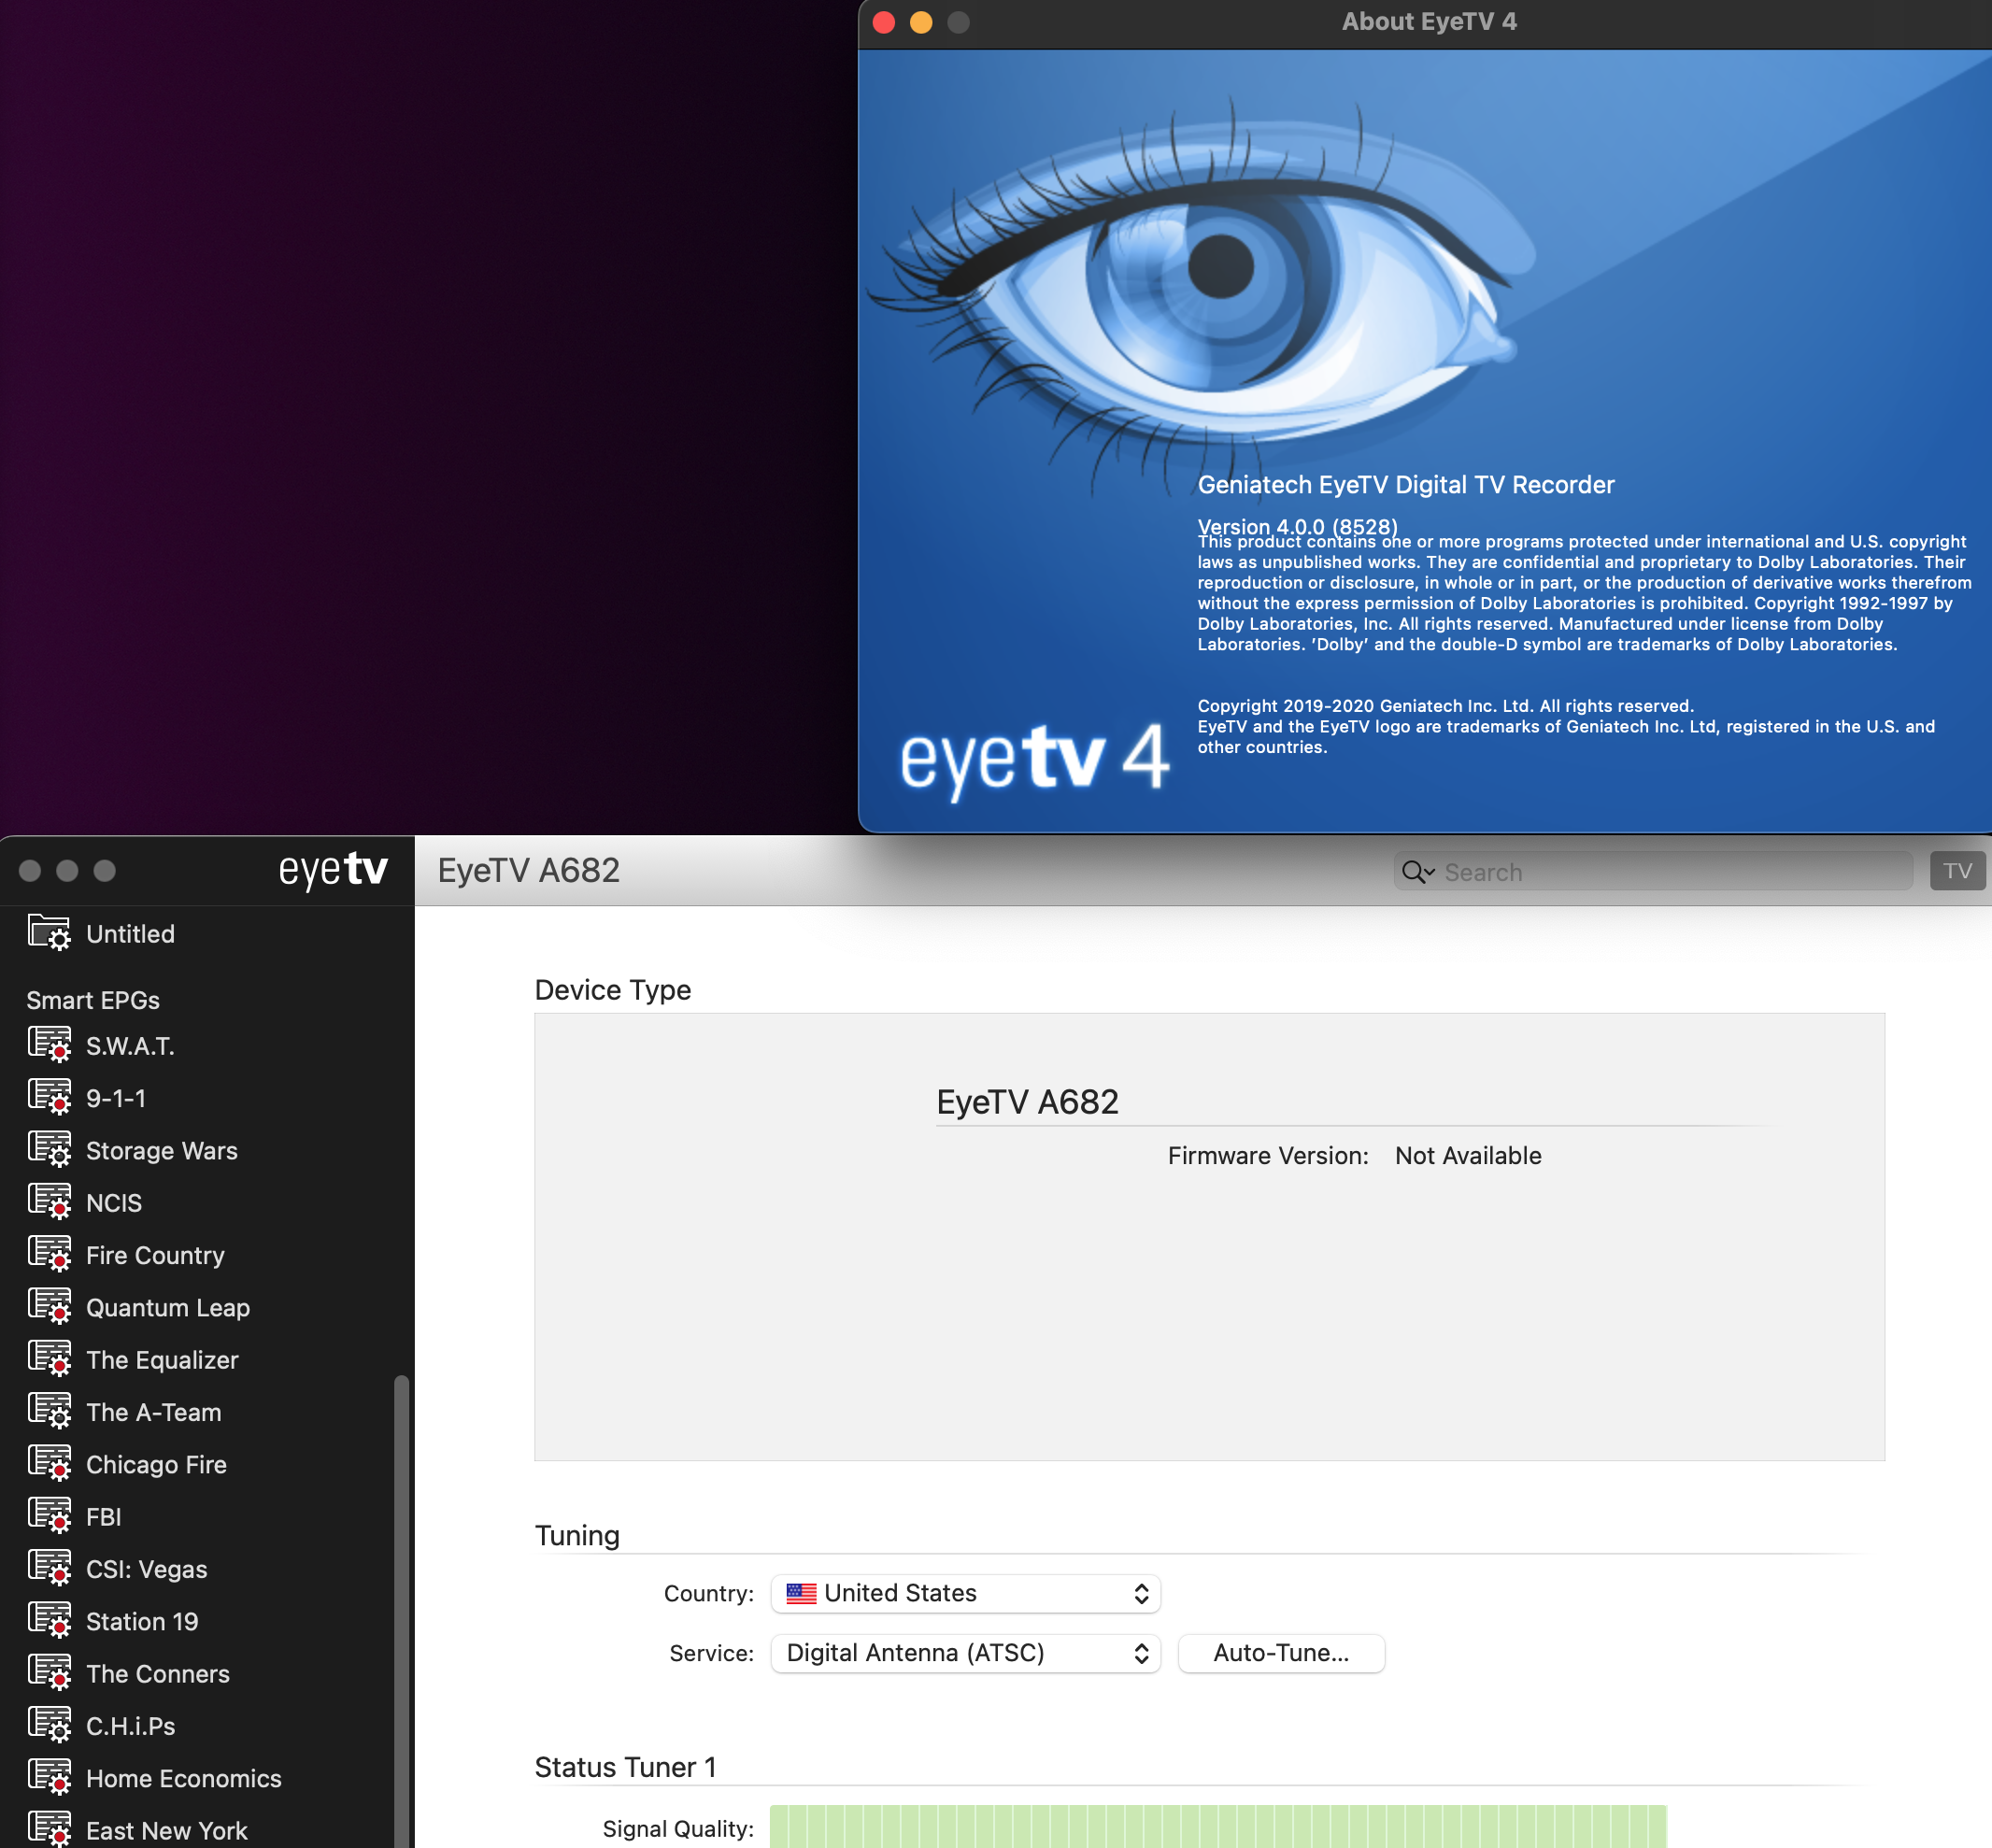This screenshot has width=1992, height=1848.
Task: Click the Chicago Fire Smart EPG icon
Action: coord(49,1464)
